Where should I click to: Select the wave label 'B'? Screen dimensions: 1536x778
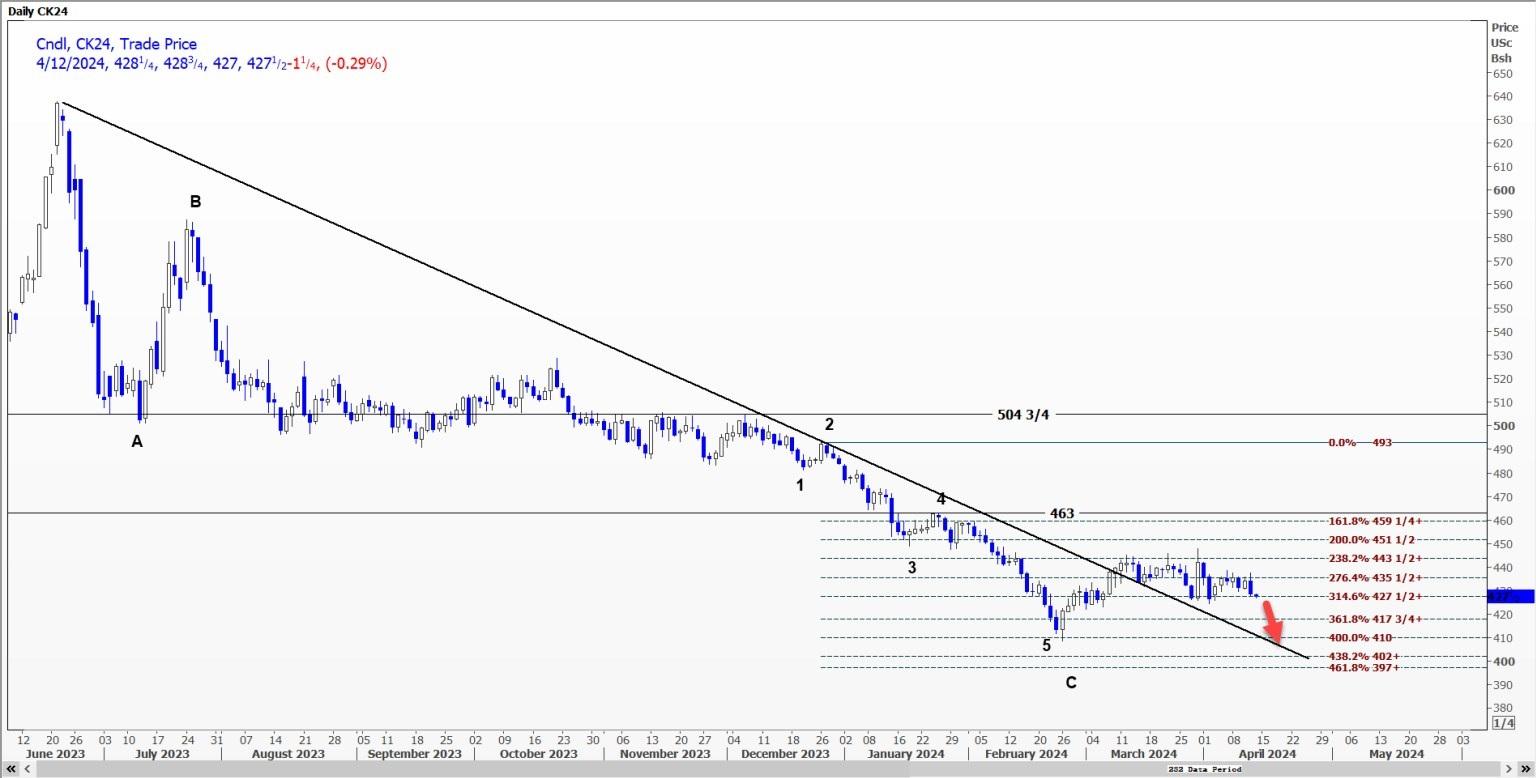[x=195, y=201]
